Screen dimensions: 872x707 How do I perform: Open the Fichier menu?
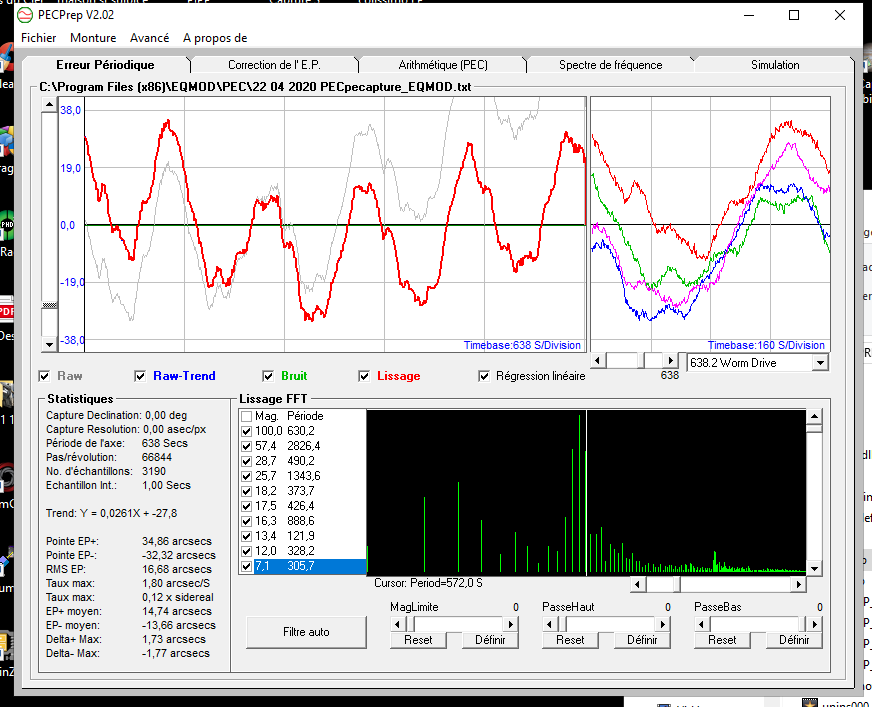tap(39, 38)
